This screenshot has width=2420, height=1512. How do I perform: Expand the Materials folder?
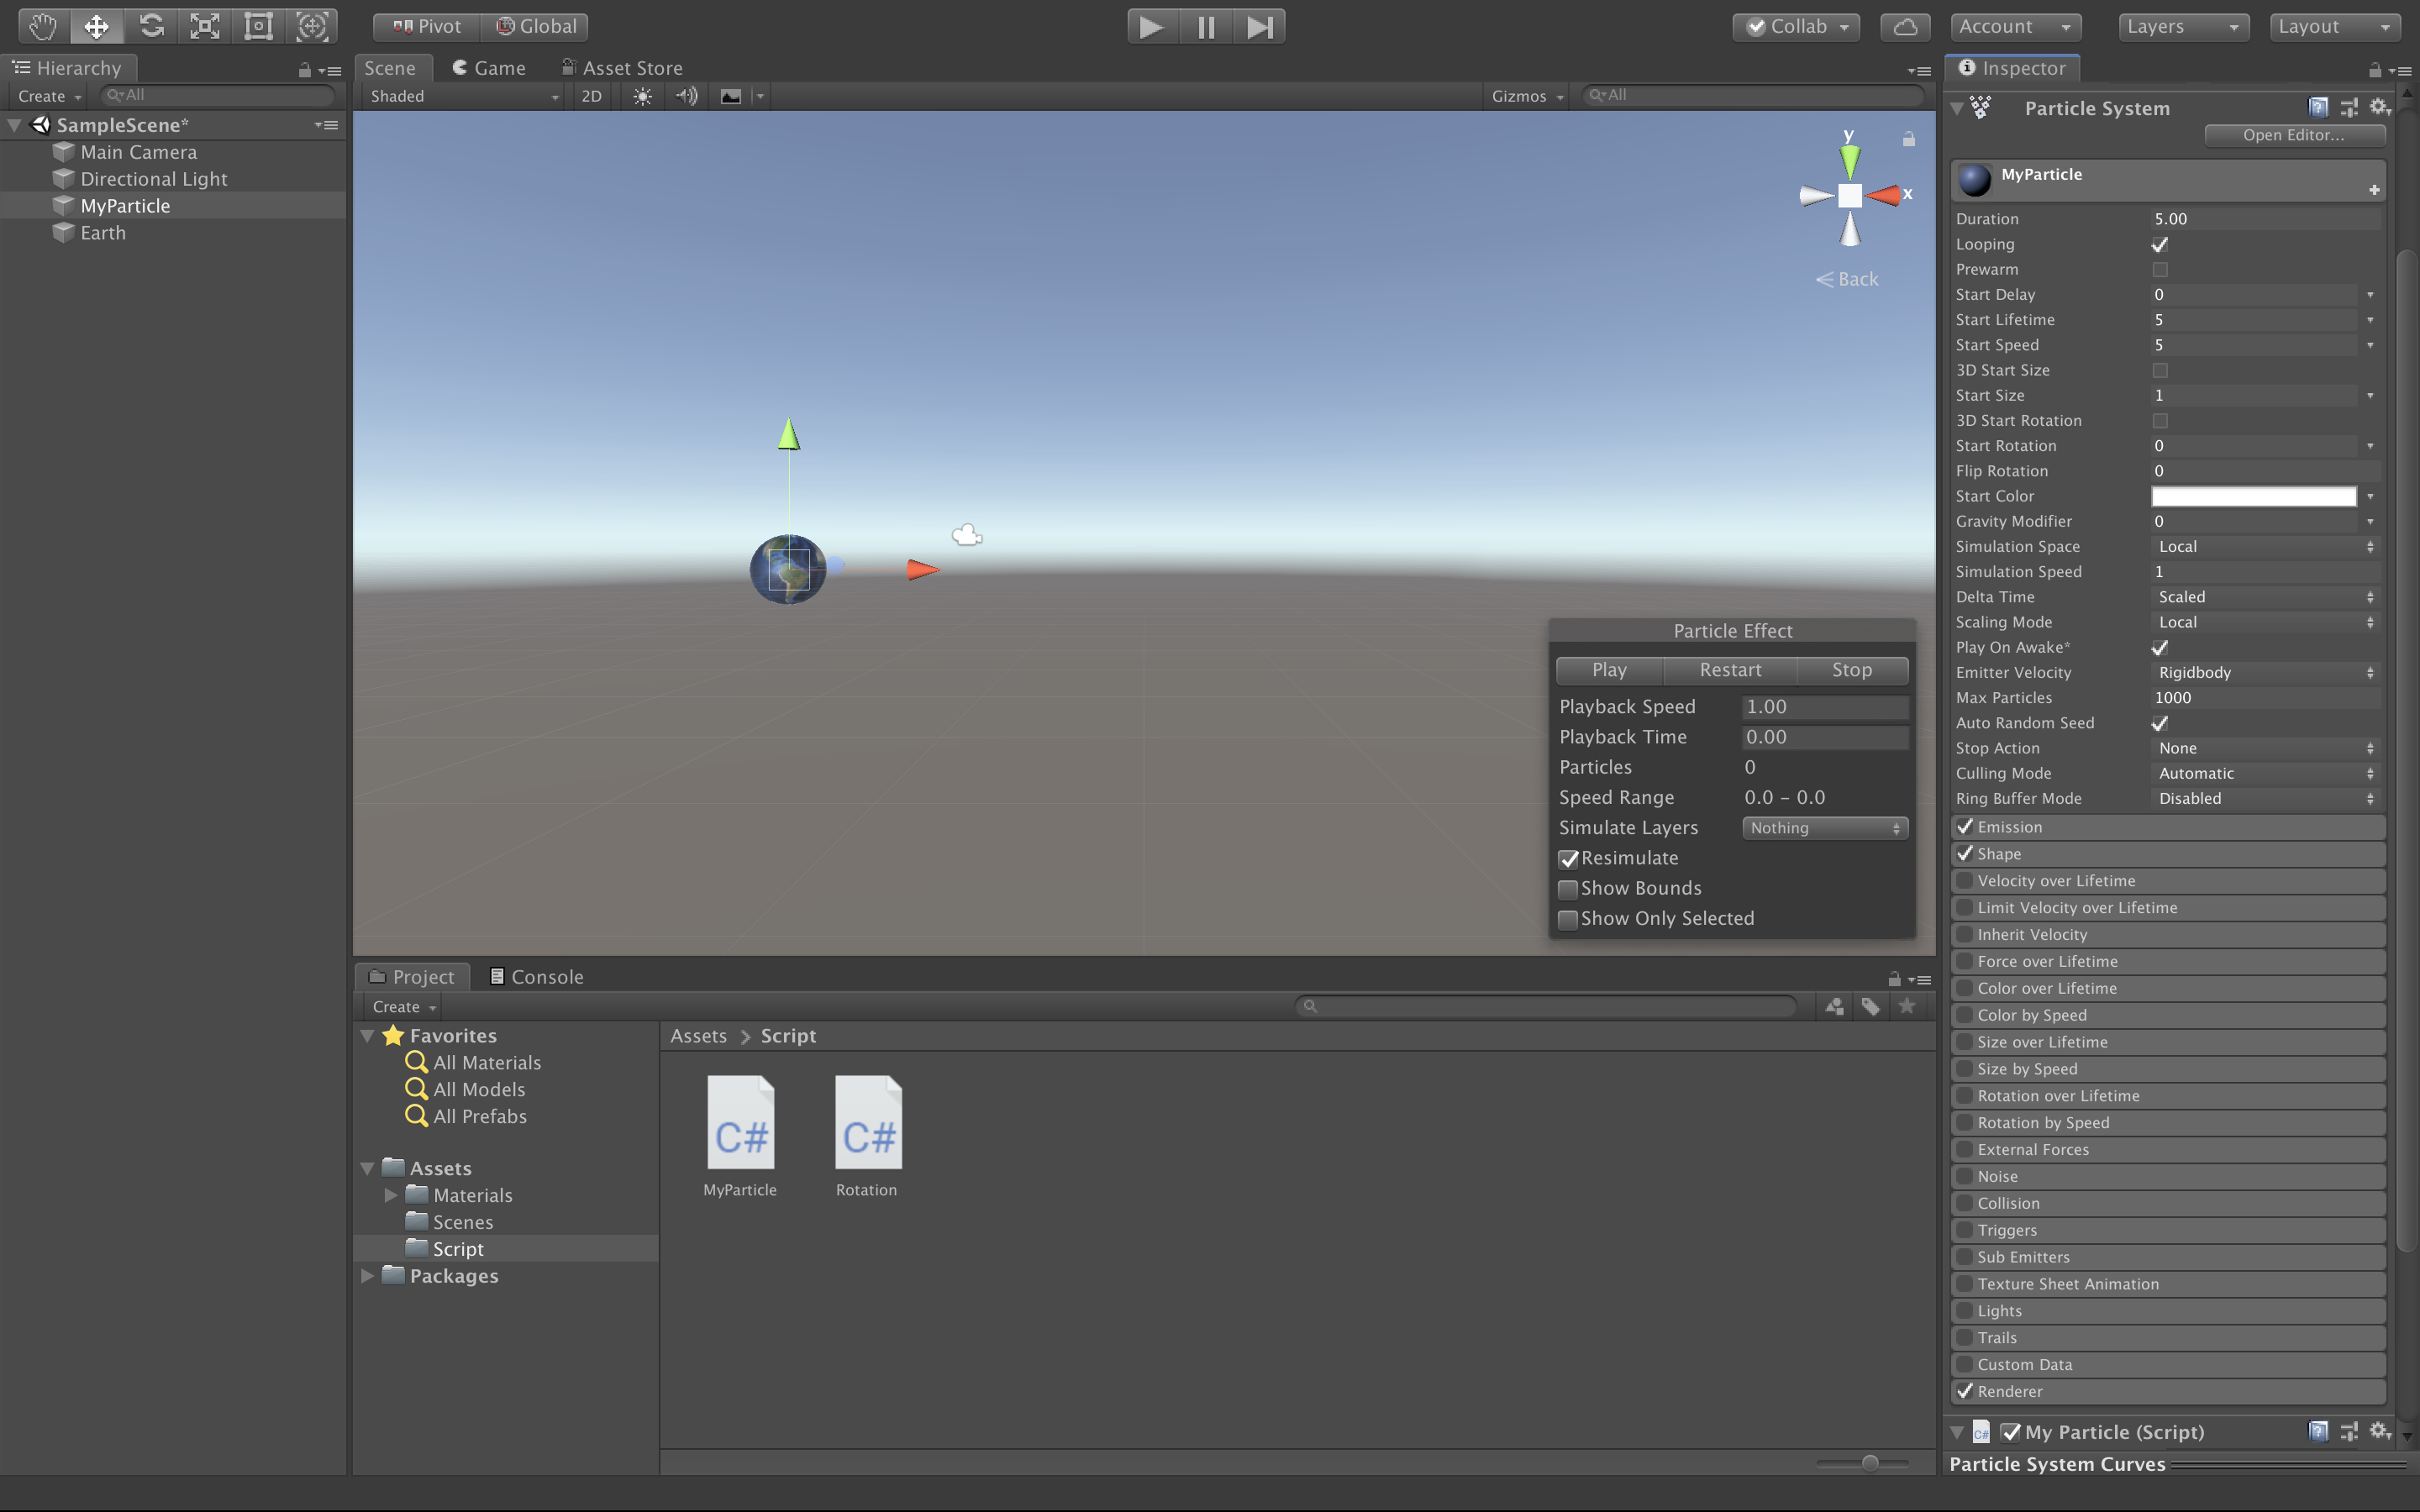(391, 1195)
